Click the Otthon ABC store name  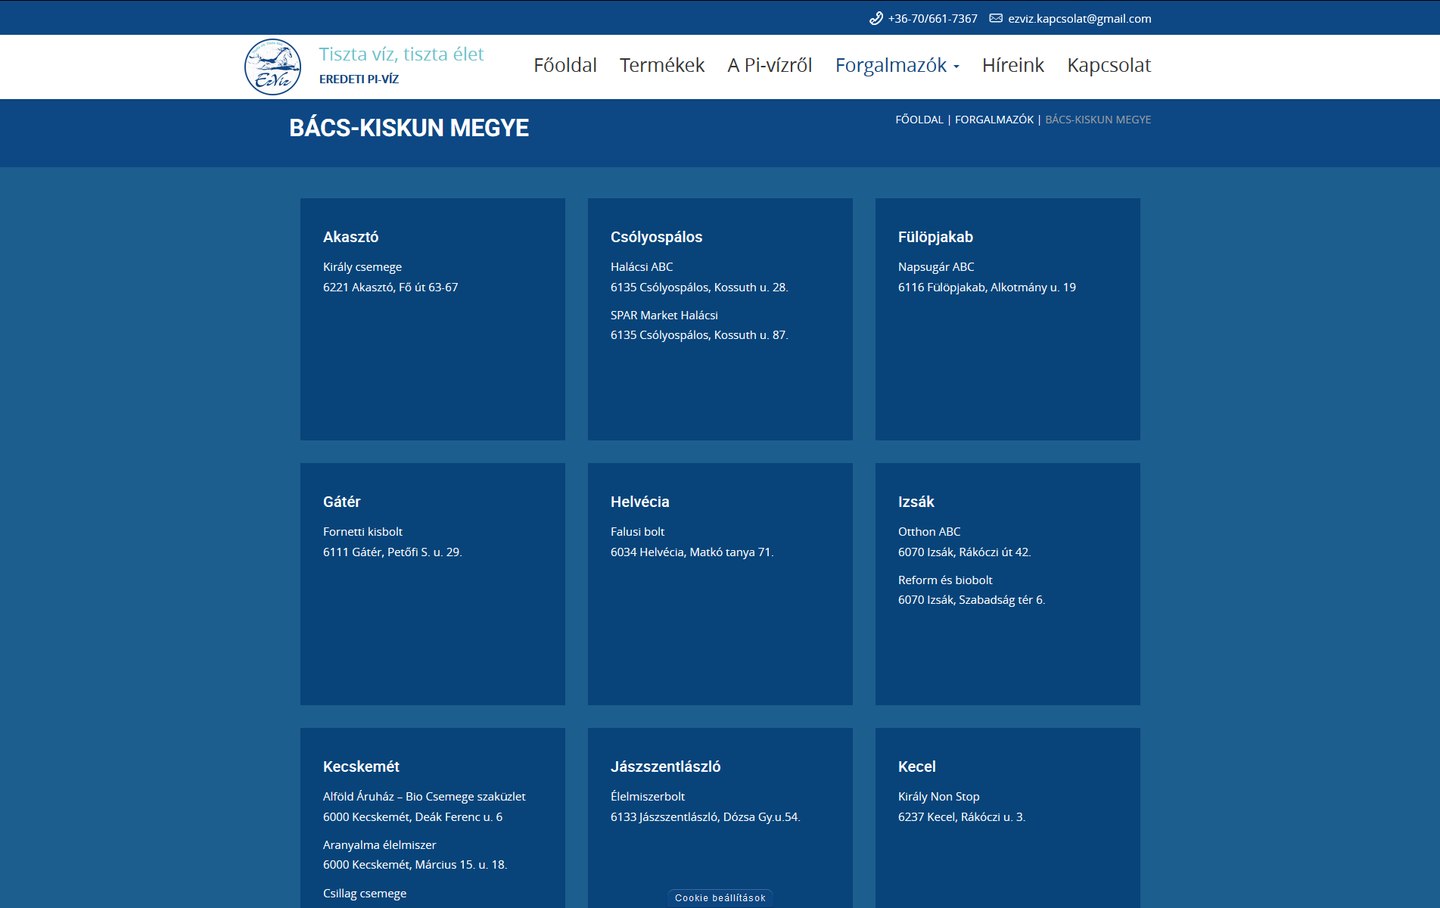[929, 532]
